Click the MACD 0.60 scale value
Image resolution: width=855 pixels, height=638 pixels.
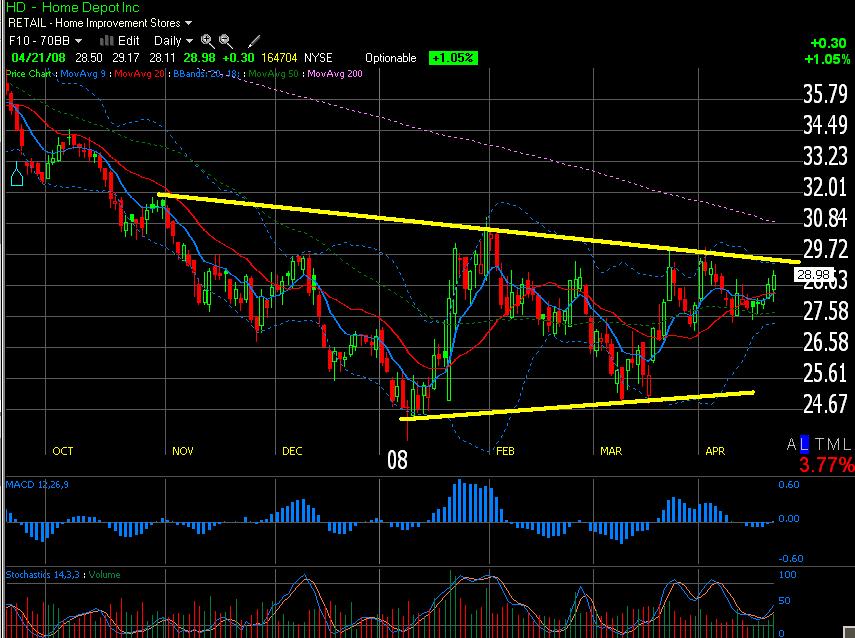pos(788,484)
